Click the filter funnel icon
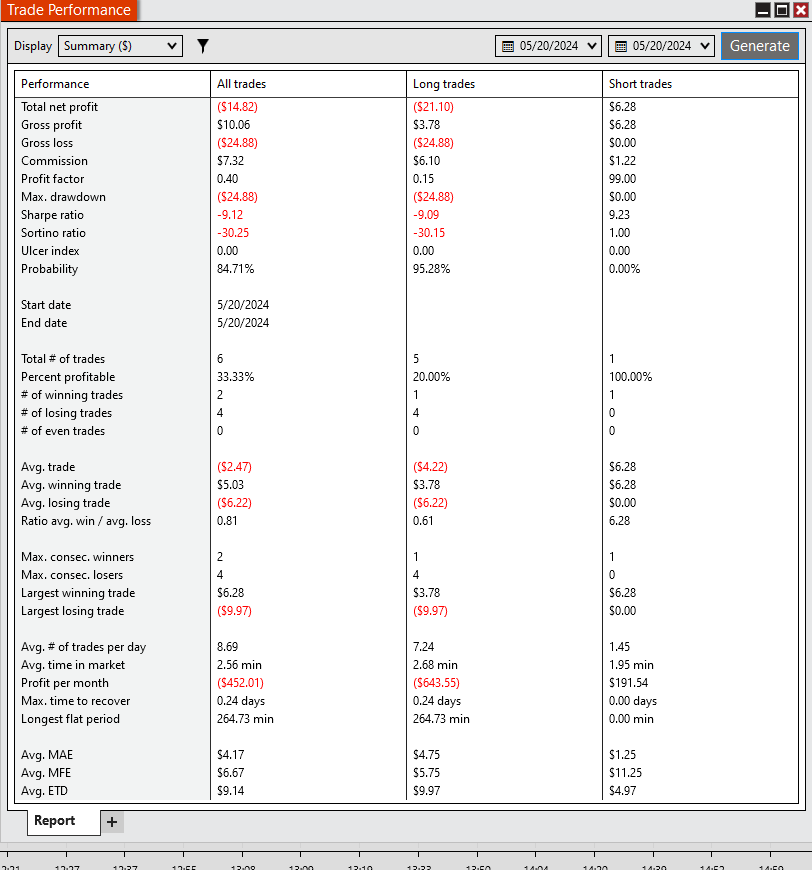Image resolution: width=812 pixels, height=870 pixels. coord(203,46)
